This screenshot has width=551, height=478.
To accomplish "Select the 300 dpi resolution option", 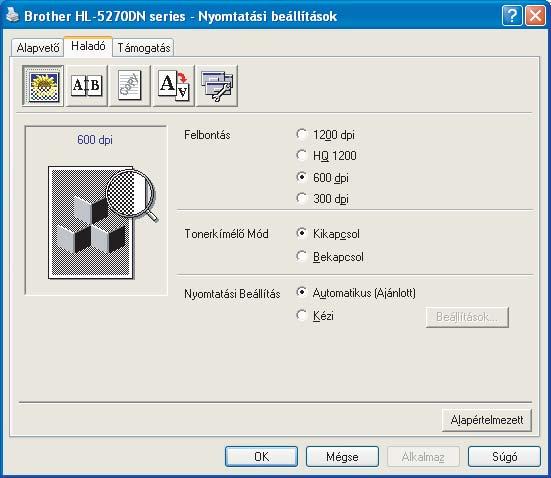I will 323,199.
